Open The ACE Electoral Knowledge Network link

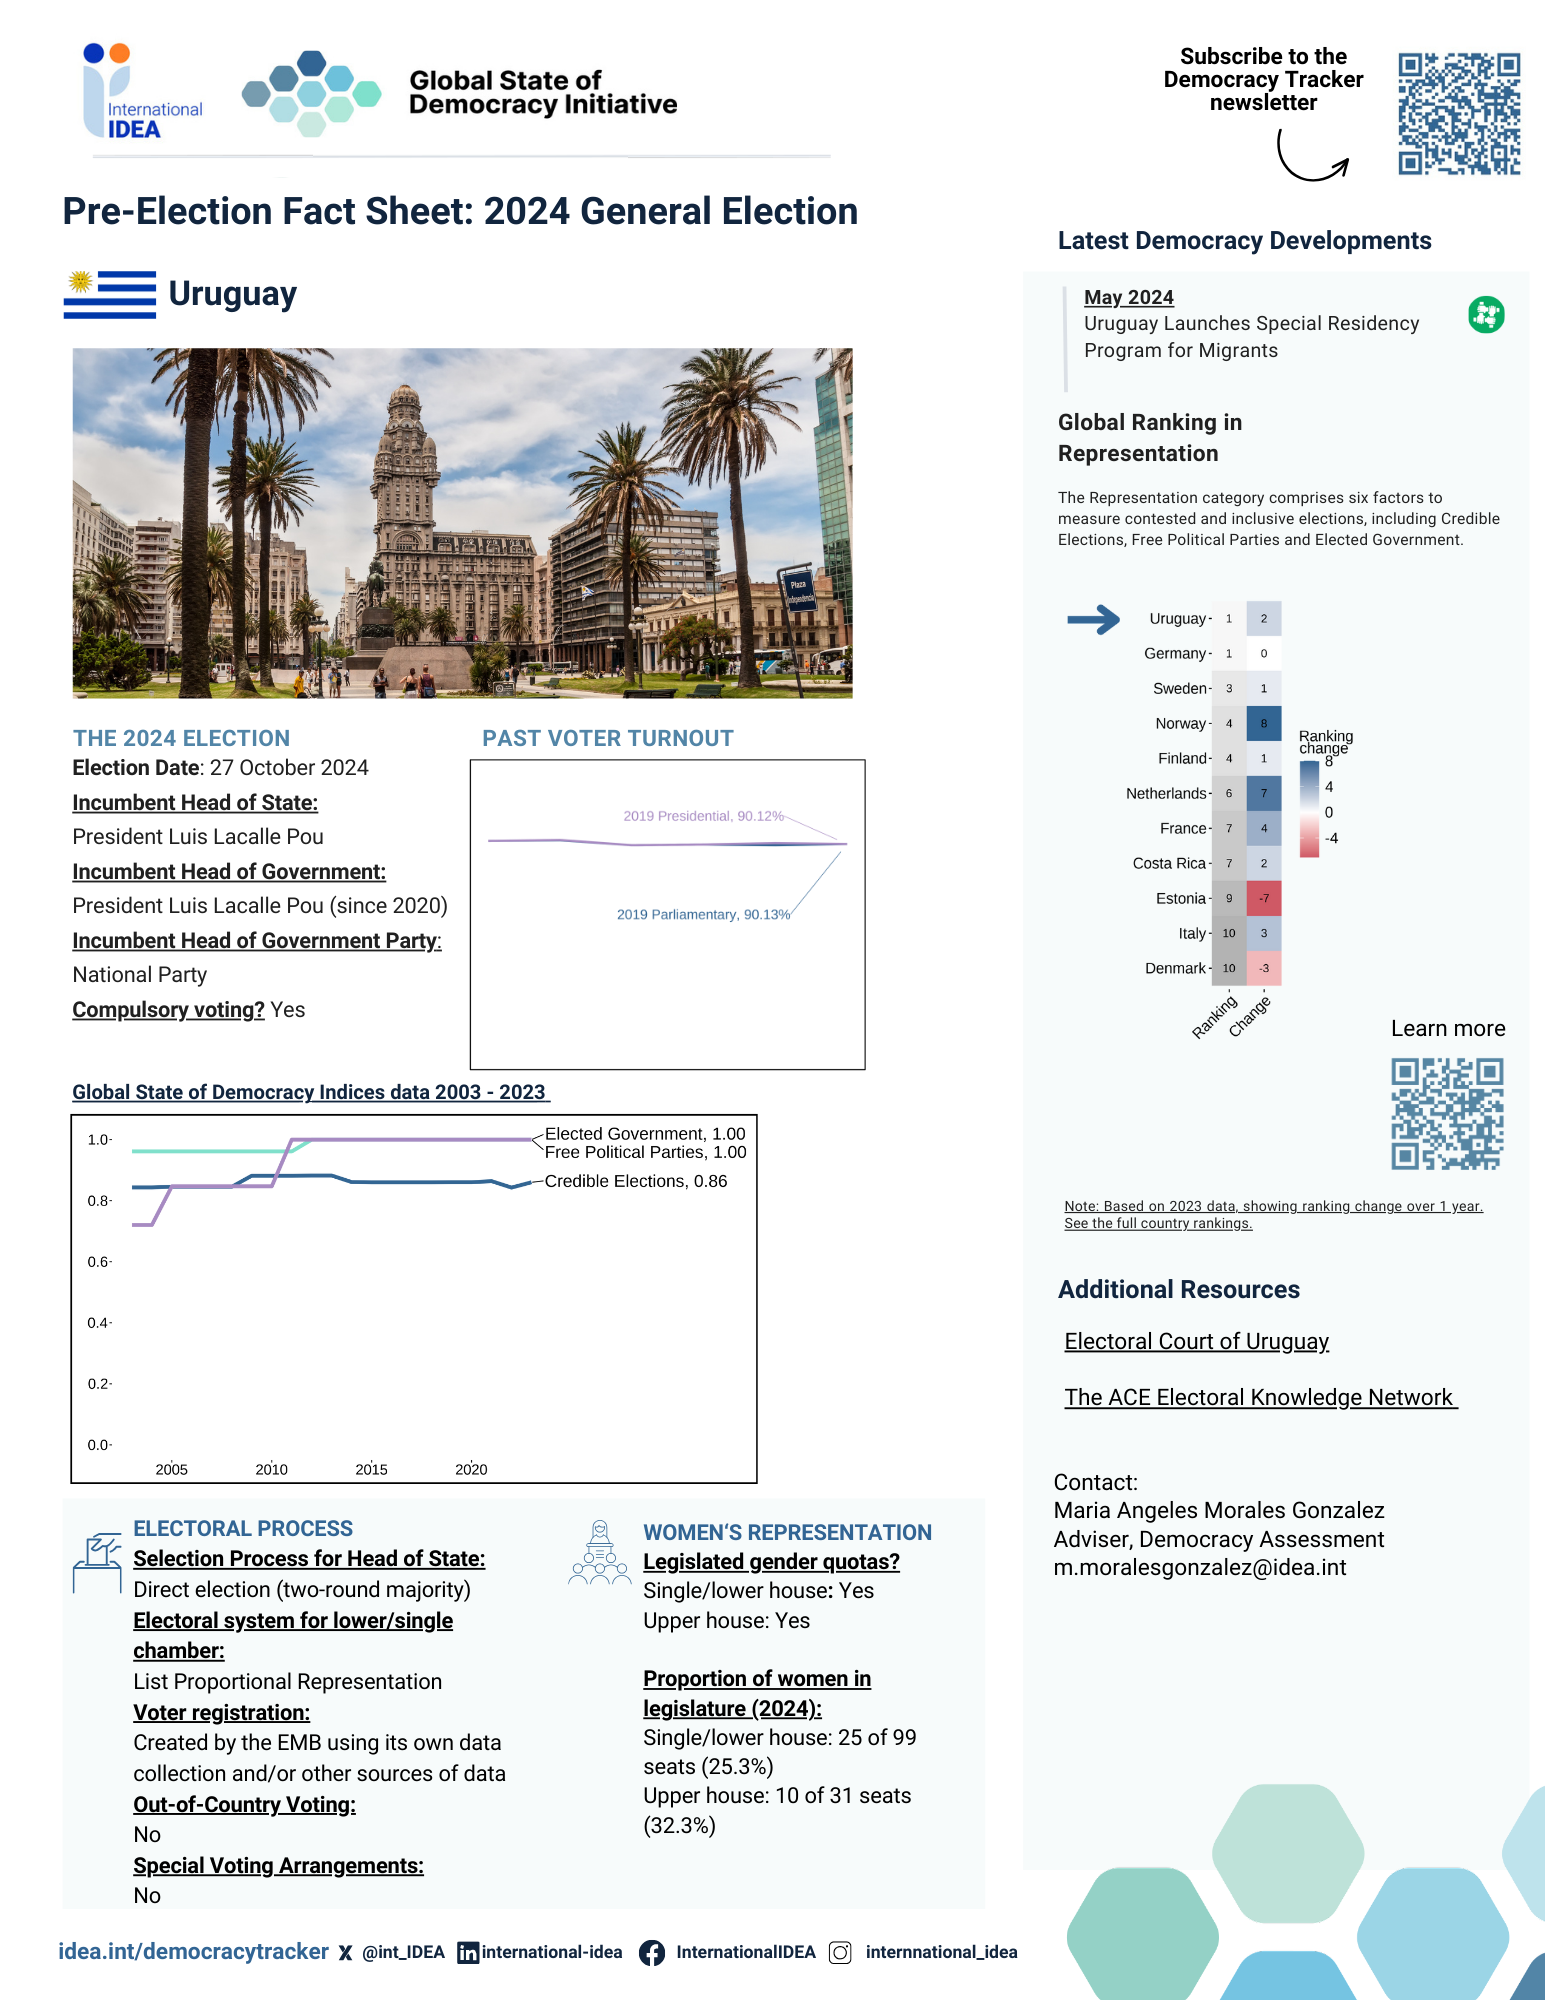pyautogui.click(x=1259, y=1398)
